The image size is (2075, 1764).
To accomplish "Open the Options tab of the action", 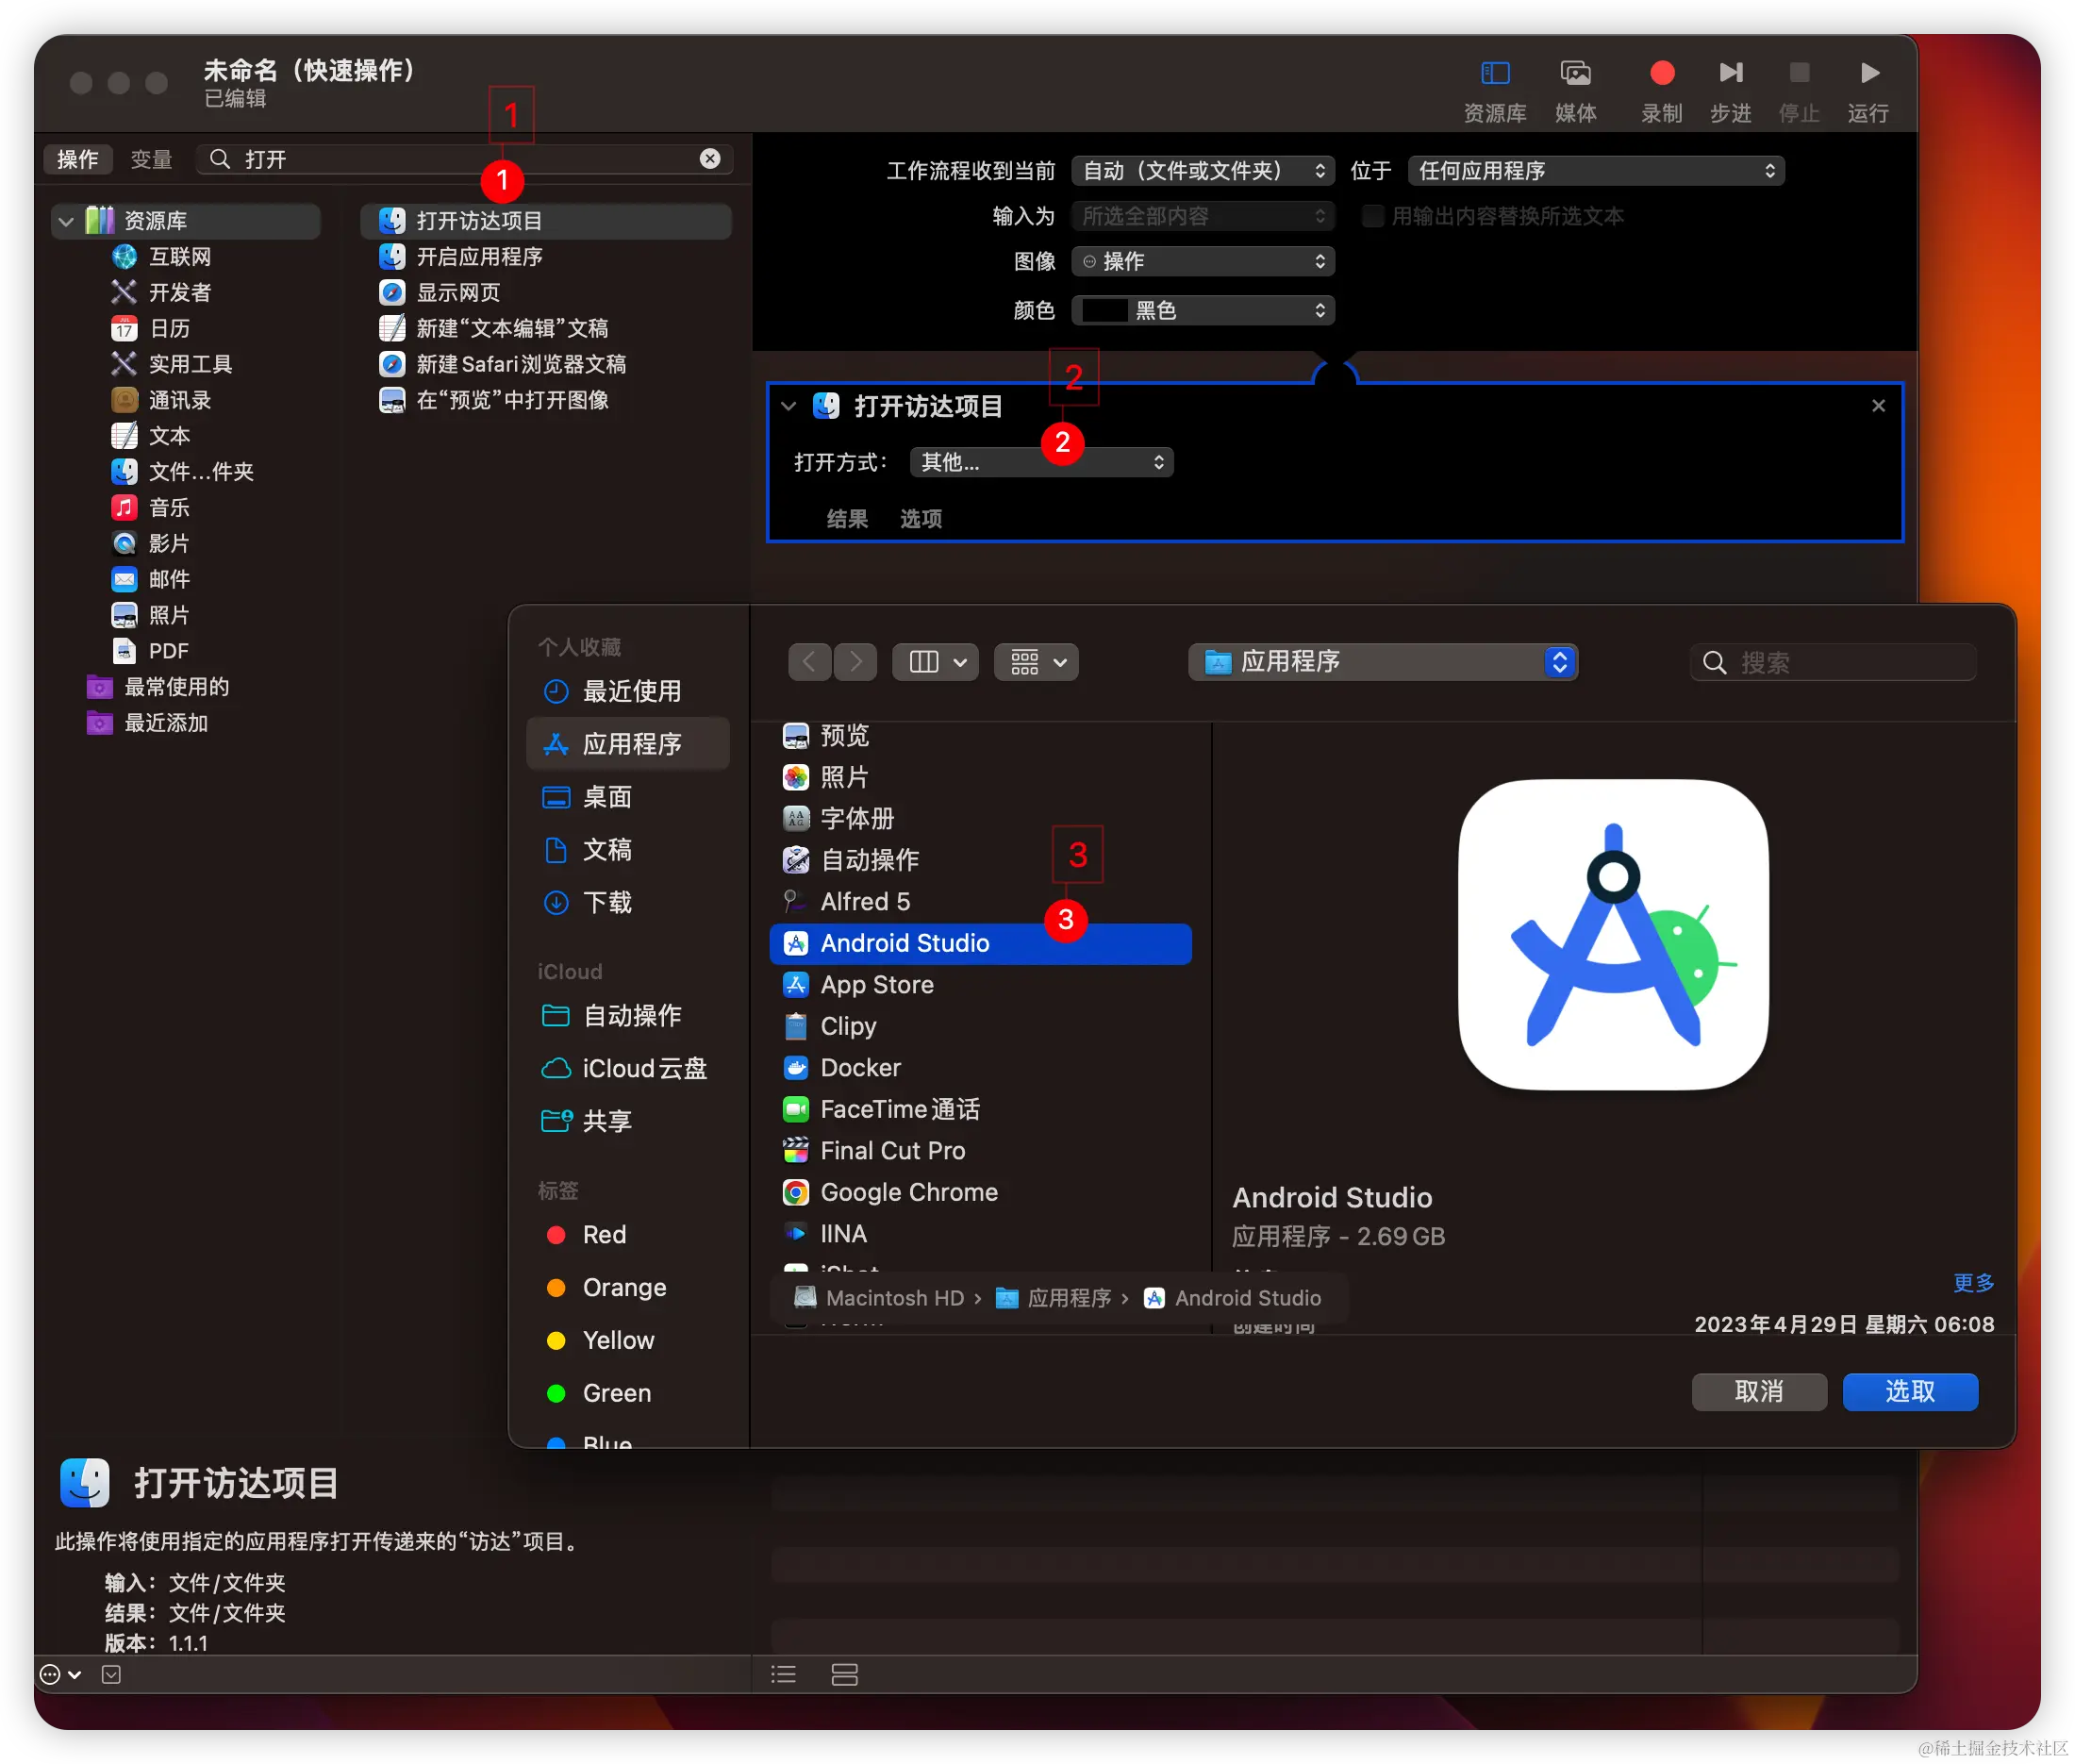I will pos(920,518).
